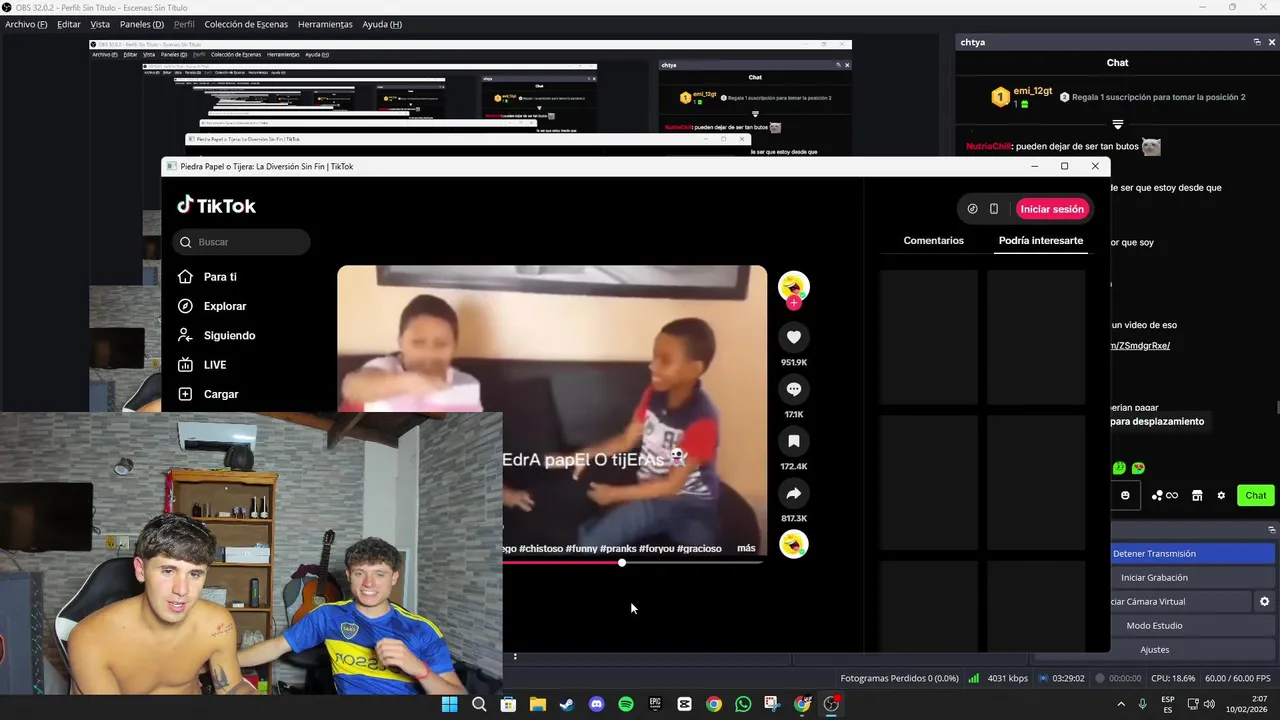Click the #funny hashtag
Viewport: 1280px width, 720px height.
click(581, 548)
